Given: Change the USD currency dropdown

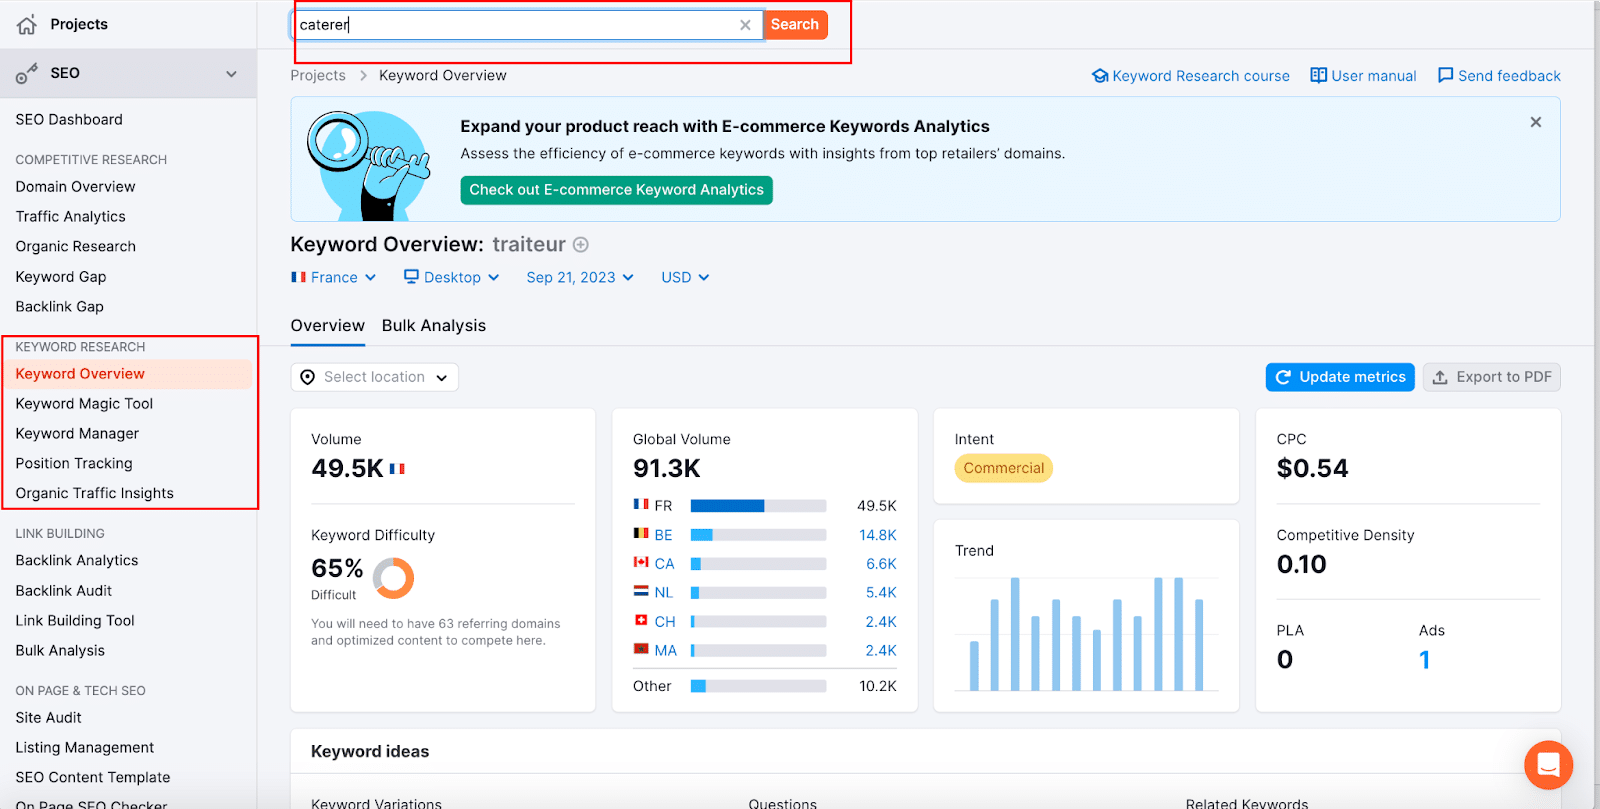Looking at the screenshot, I should (x=685, y=277).
